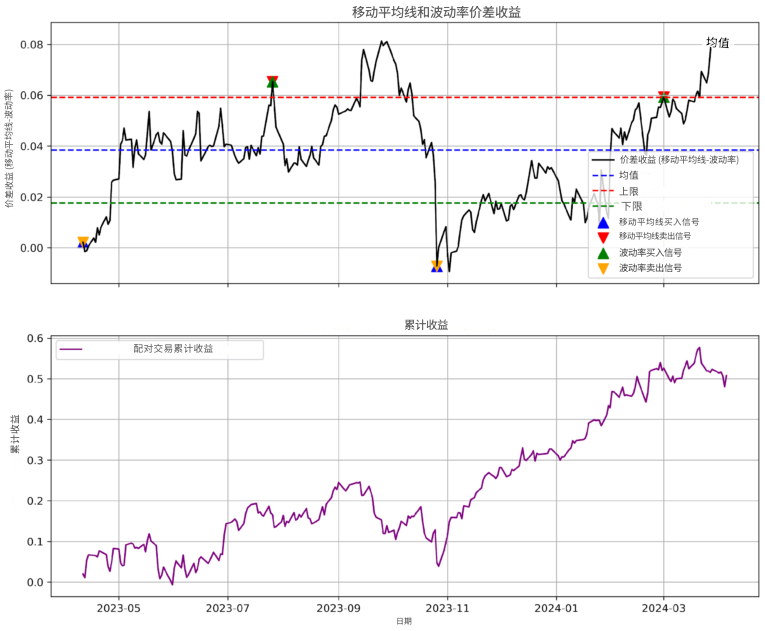Click the red dashed 上限 legend entry
The width and height of the screenshot is (765, 631).
629,191
